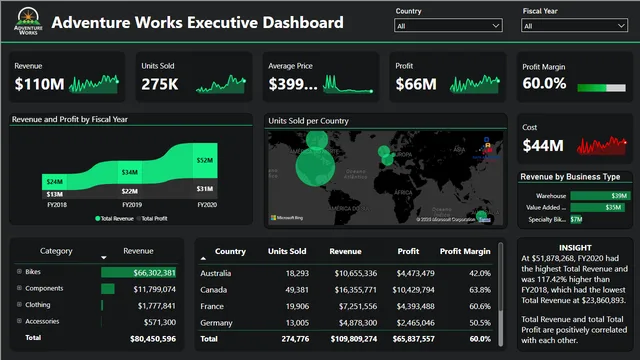Image resolution: width=640 pixels, height=360 pixels.
Task: Click the FY2020 axis label
Action: [207, 204]
